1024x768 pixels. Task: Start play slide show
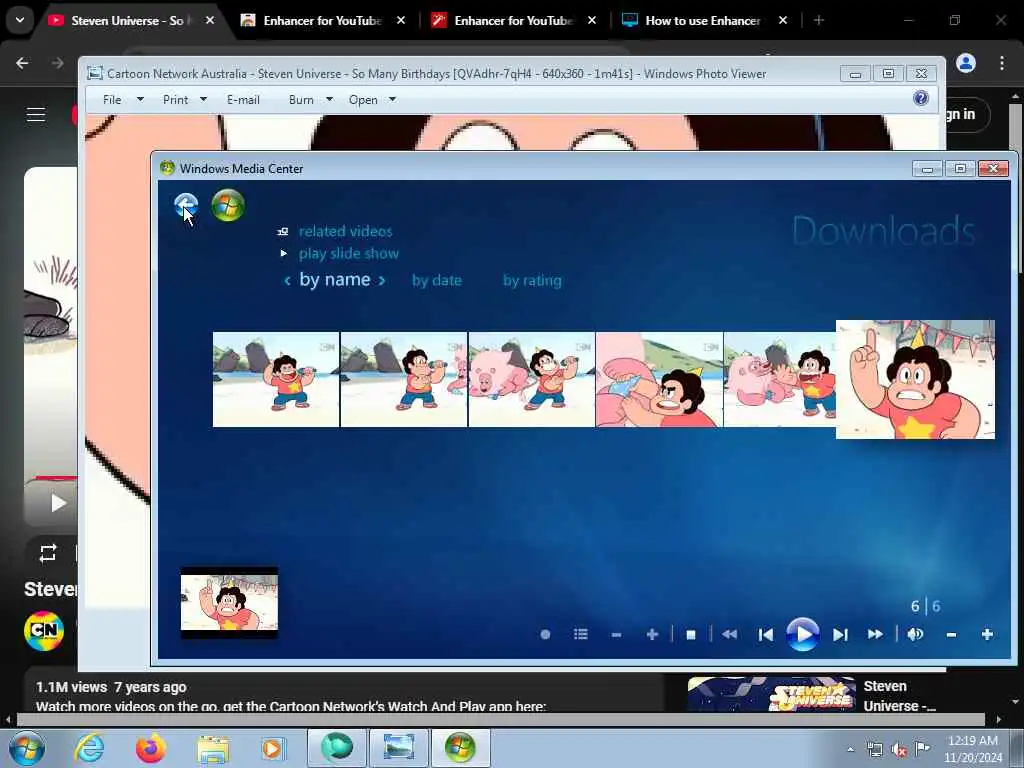click(349, 253)
